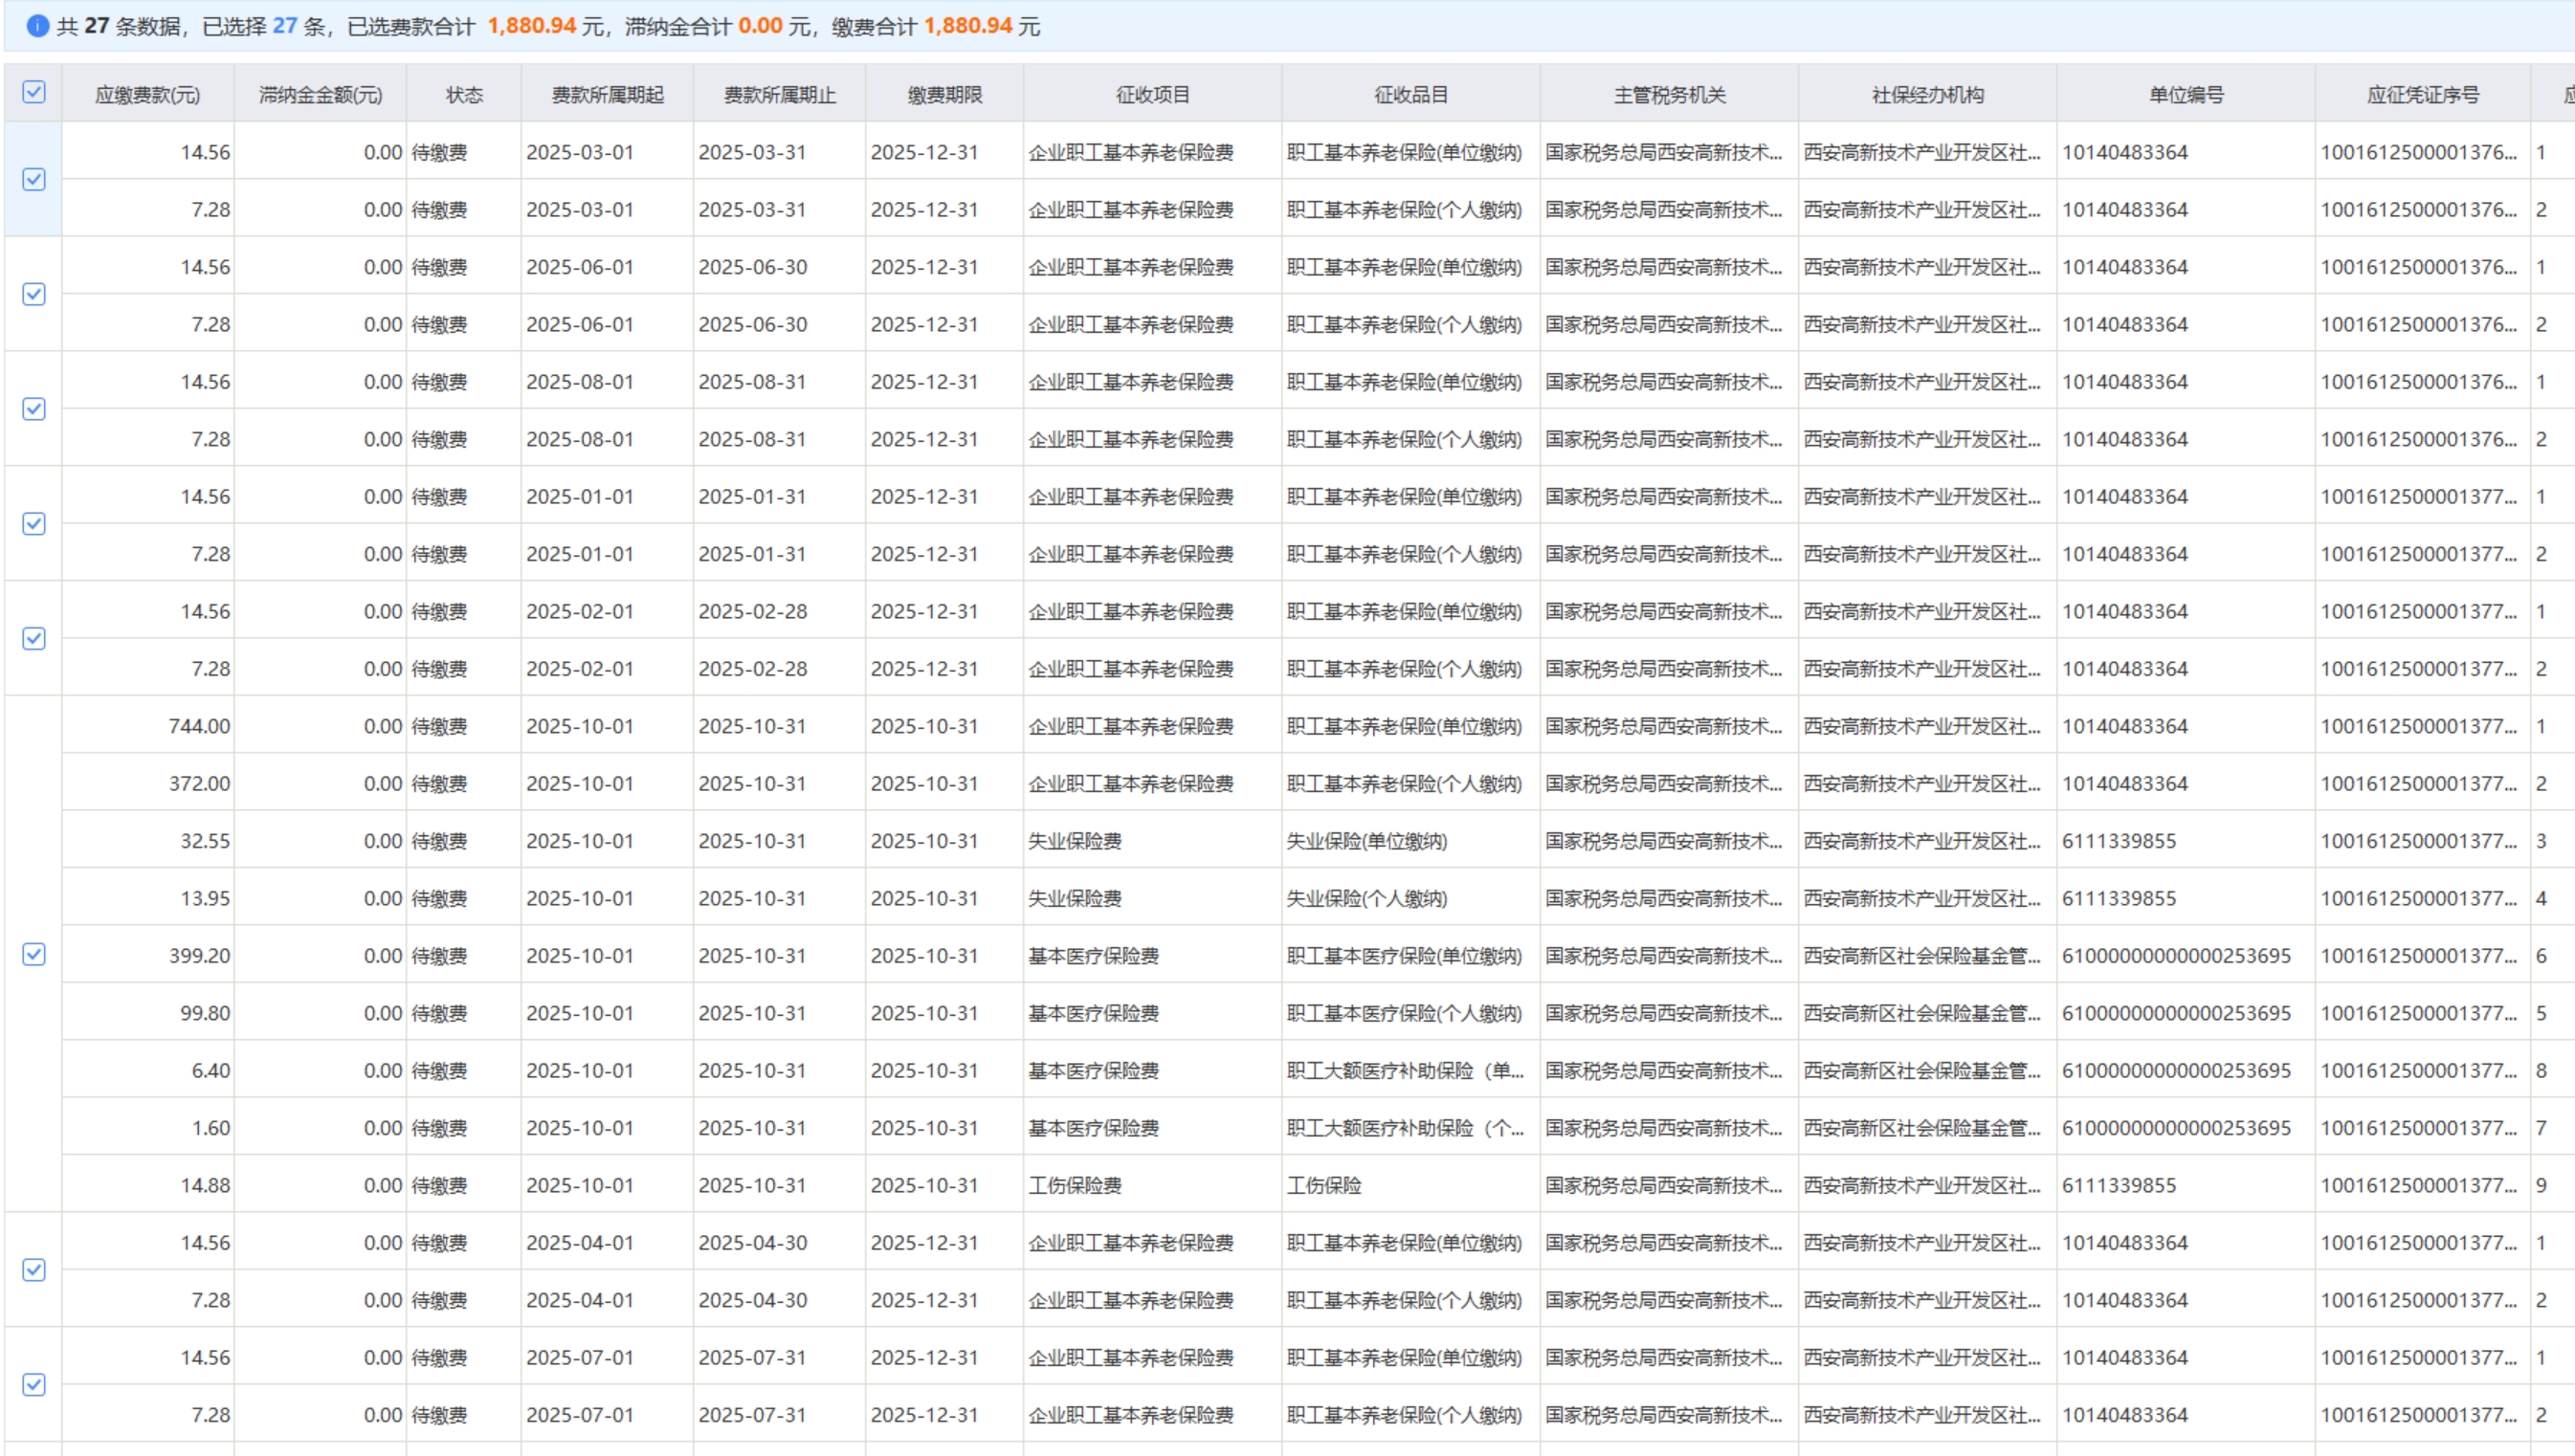The width and height of the screenshot is (2575, 1456).
Task: Click the 征收项目 column header
Action: click(x=1152, y=95)
